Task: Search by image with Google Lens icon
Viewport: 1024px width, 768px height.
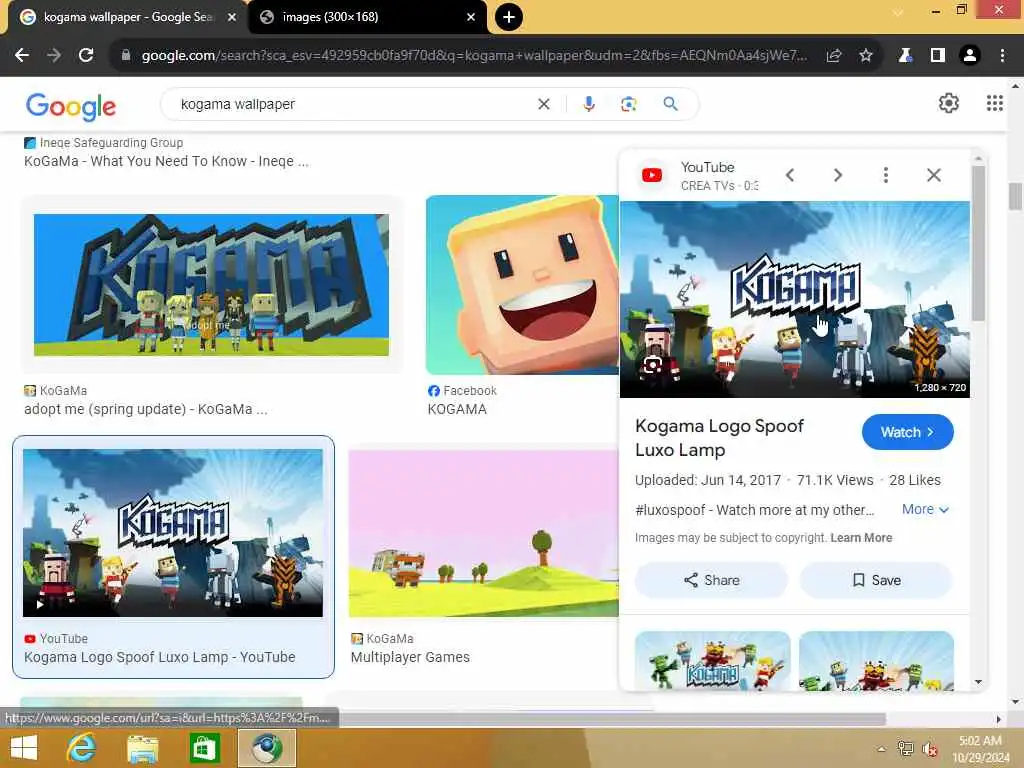Action: click(628, 104)
